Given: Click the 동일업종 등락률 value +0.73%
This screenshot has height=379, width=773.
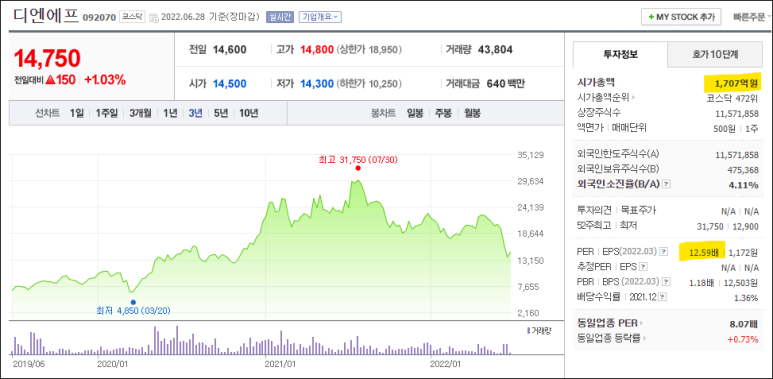Looking at the screenshot, I should tap(742, 339).
